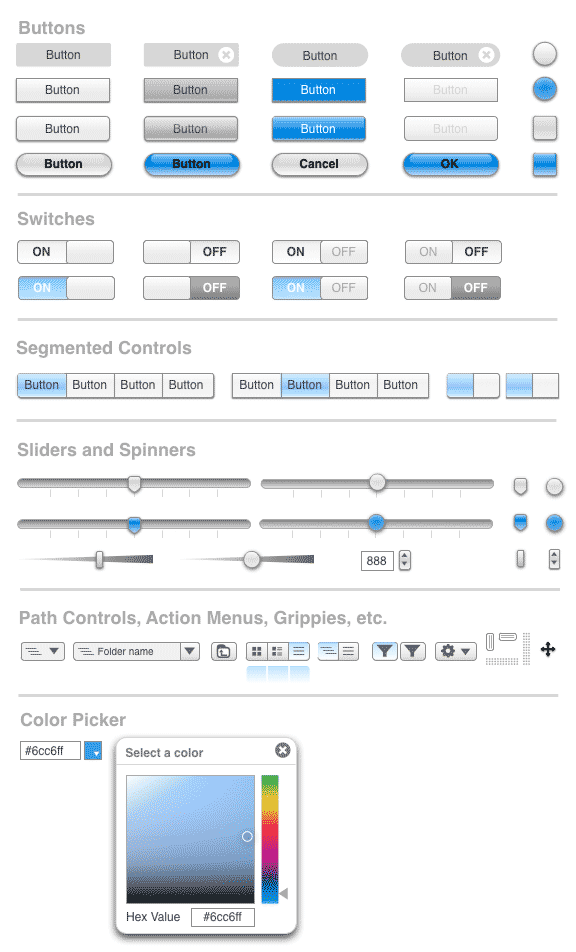Click the blue OK button
Screen dimensions: 576x952
pos(450,164)
